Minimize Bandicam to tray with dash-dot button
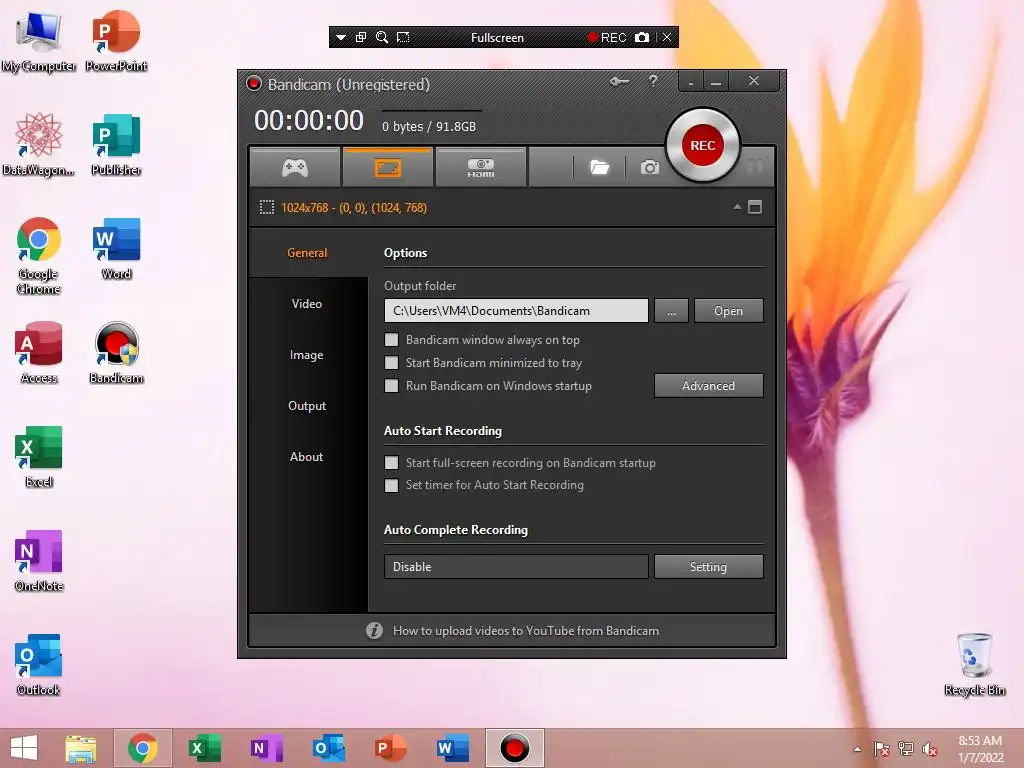This screenshot has width=1024, height=768. coord(691,82)
